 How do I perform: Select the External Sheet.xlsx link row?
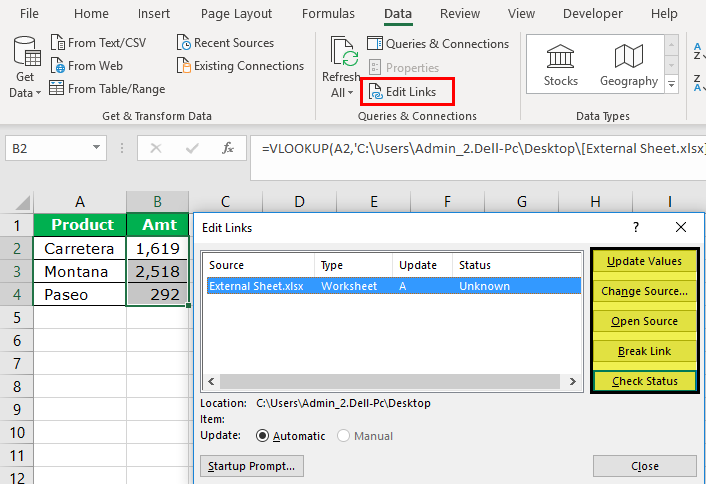point(394,286)
